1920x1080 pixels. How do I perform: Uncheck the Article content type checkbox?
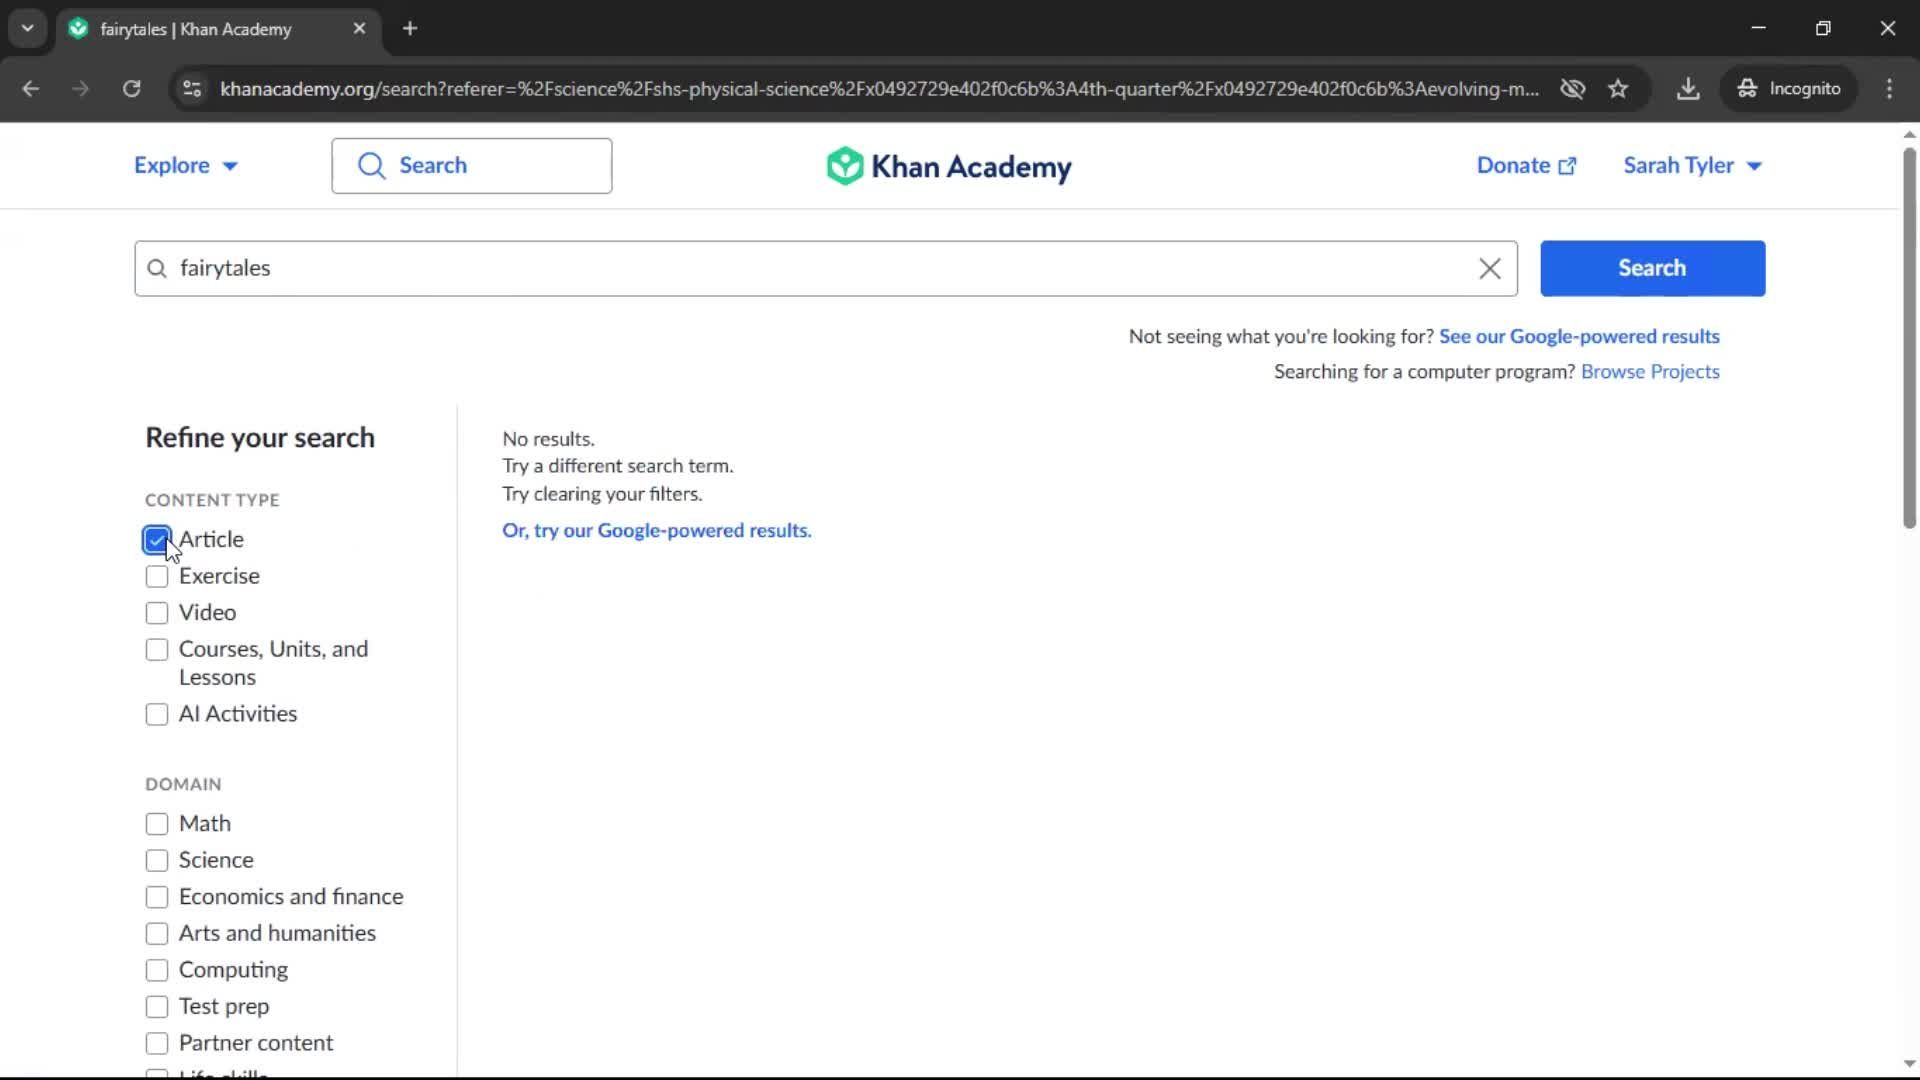(x=157, y=540)
